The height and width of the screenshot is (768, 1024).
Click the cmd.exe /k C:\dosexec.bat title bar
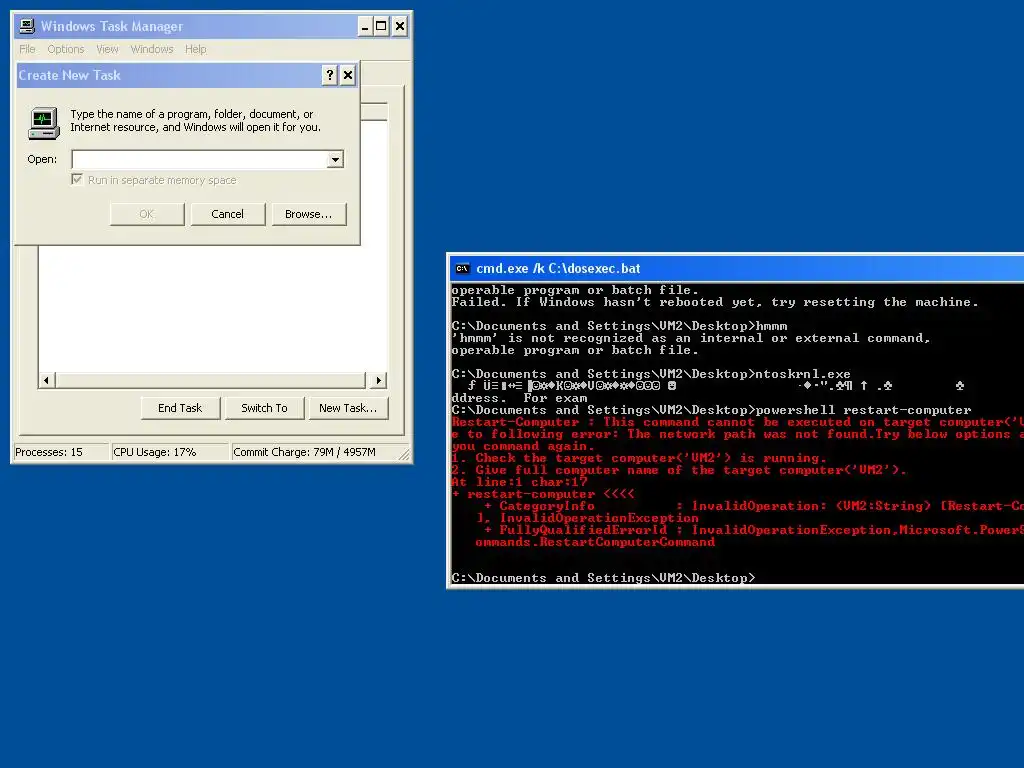pos(737,268)
